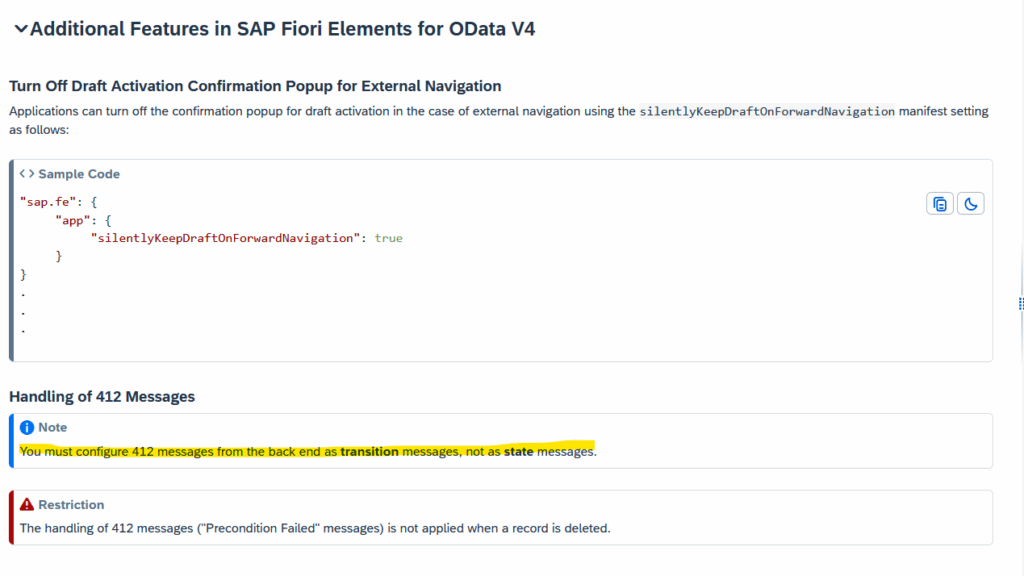1024x576 pixels.
Task: Click the text 'Applications can turn off the confirmation popup'
Action: point(145,111)
